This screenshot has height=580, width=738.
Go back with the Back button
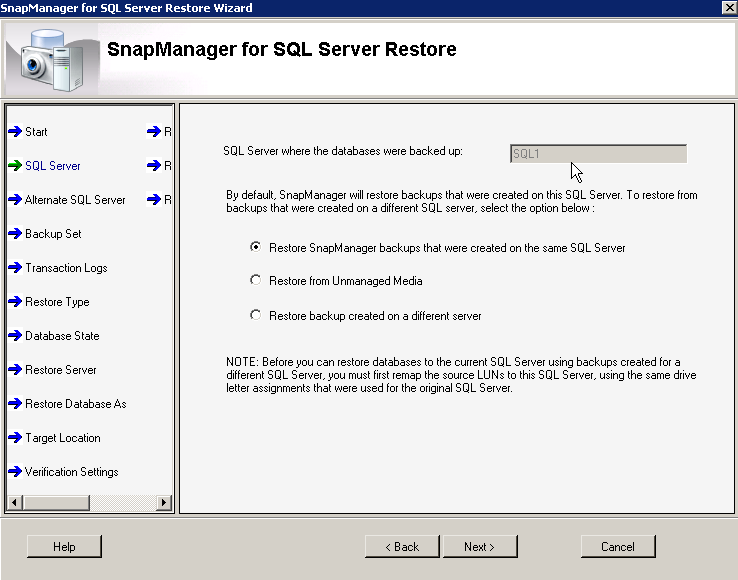coord(402,547)
